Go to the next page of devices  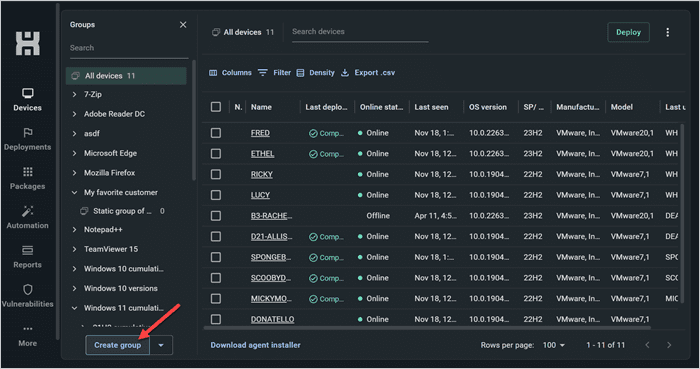pos(669,345)
